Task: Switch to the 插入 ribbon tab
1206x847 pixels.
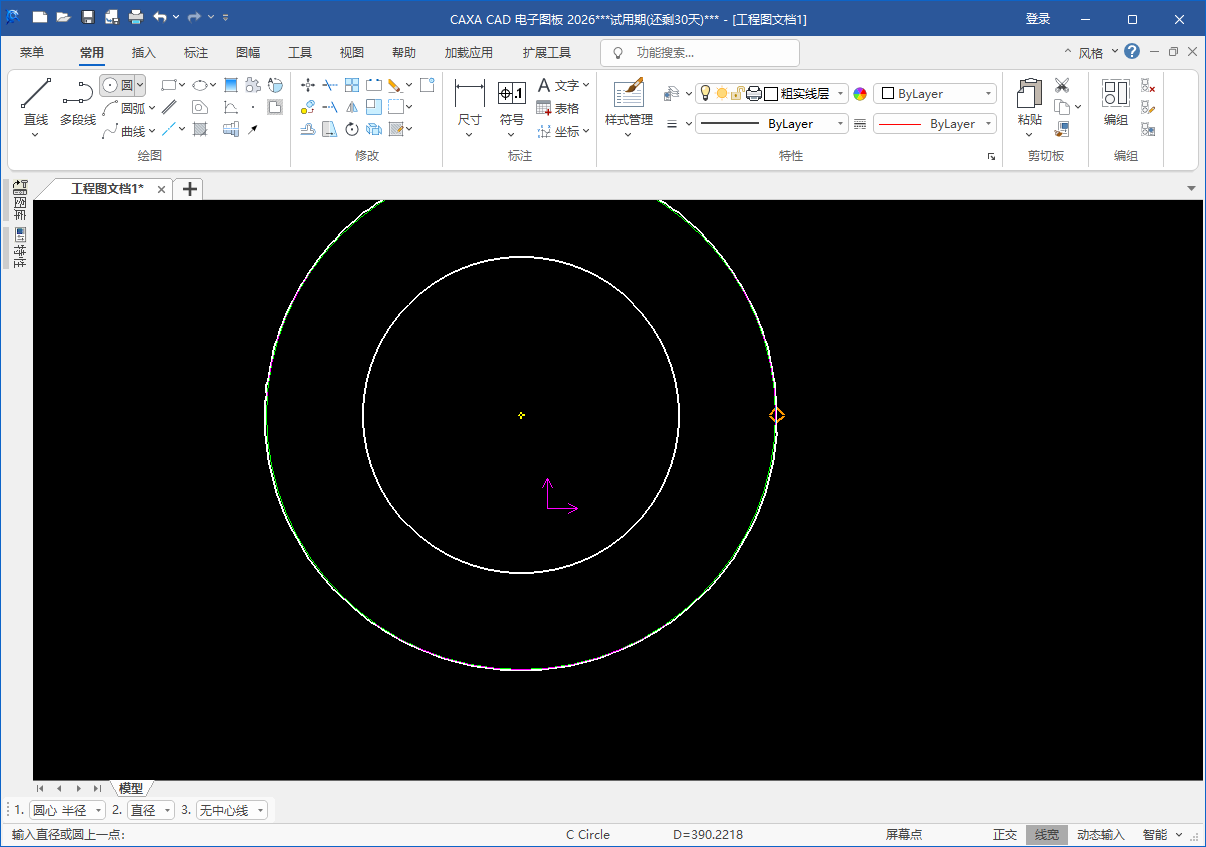Action: 144,53
